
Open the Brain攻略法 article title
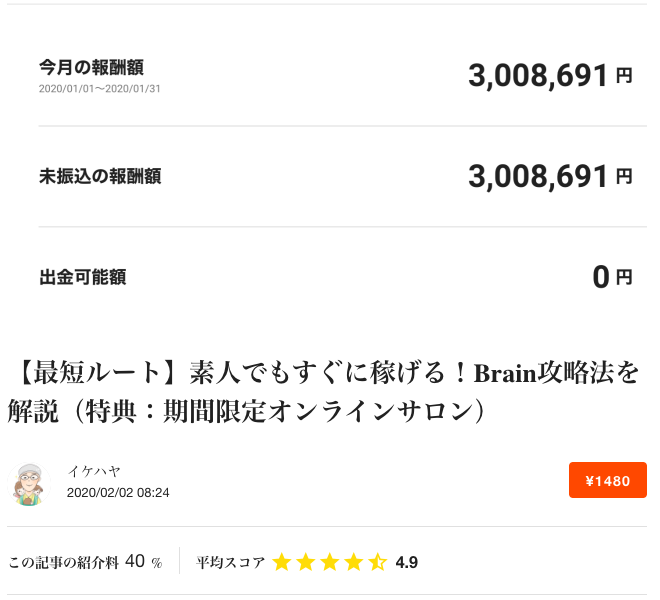pyautogui.click(x=324, y=392)
